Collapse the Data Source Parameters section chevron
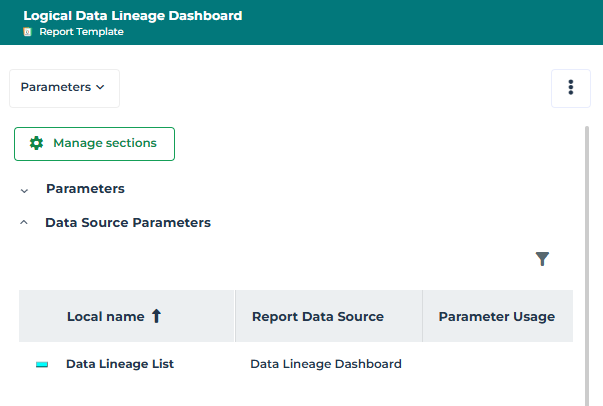The height and width of the screenshot is (406, 603). (x=24, y=223)
